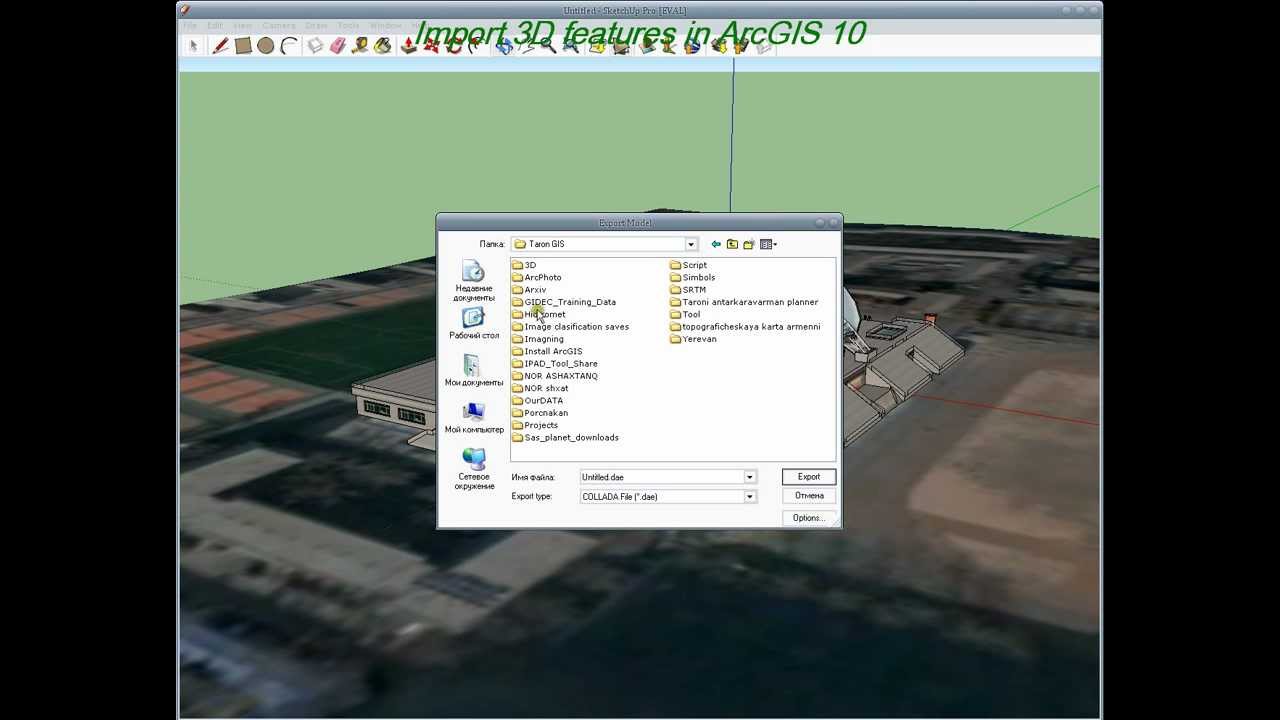Choose the Rectangle drawing tool
Screen dimensions: 1280x720
[x=243, y=46]
